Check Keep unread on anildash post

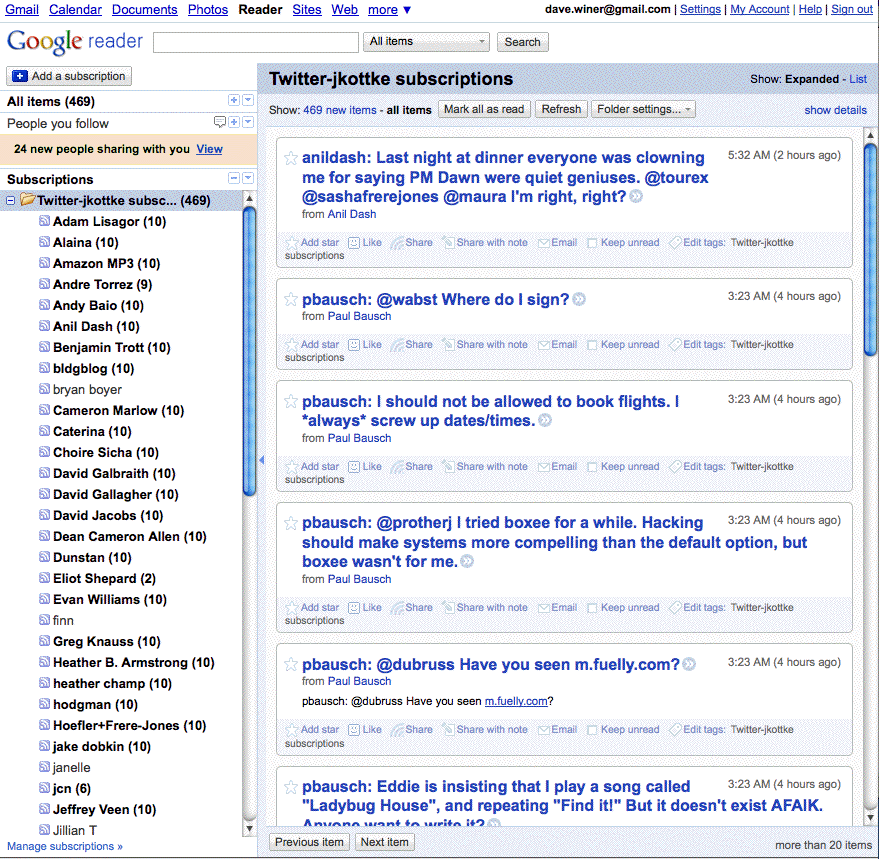[x=592, y=243]
